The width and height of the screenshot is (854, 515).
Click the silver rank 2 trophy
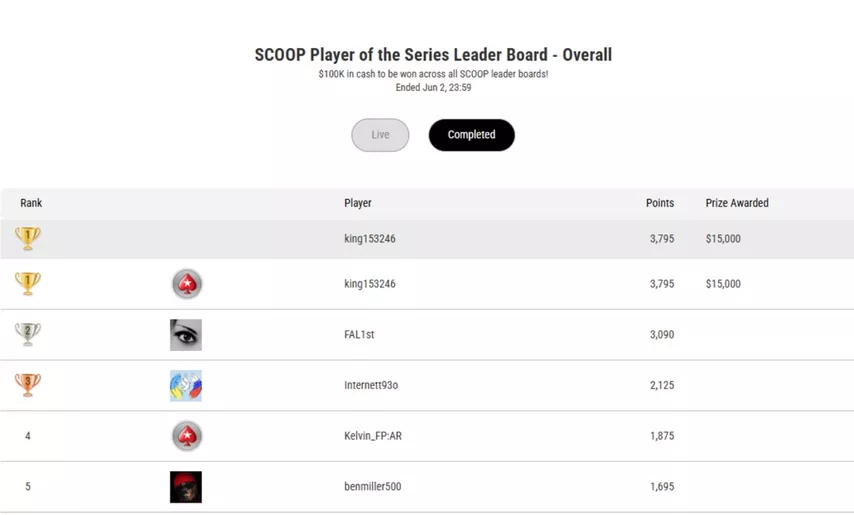tap(28, 334)
